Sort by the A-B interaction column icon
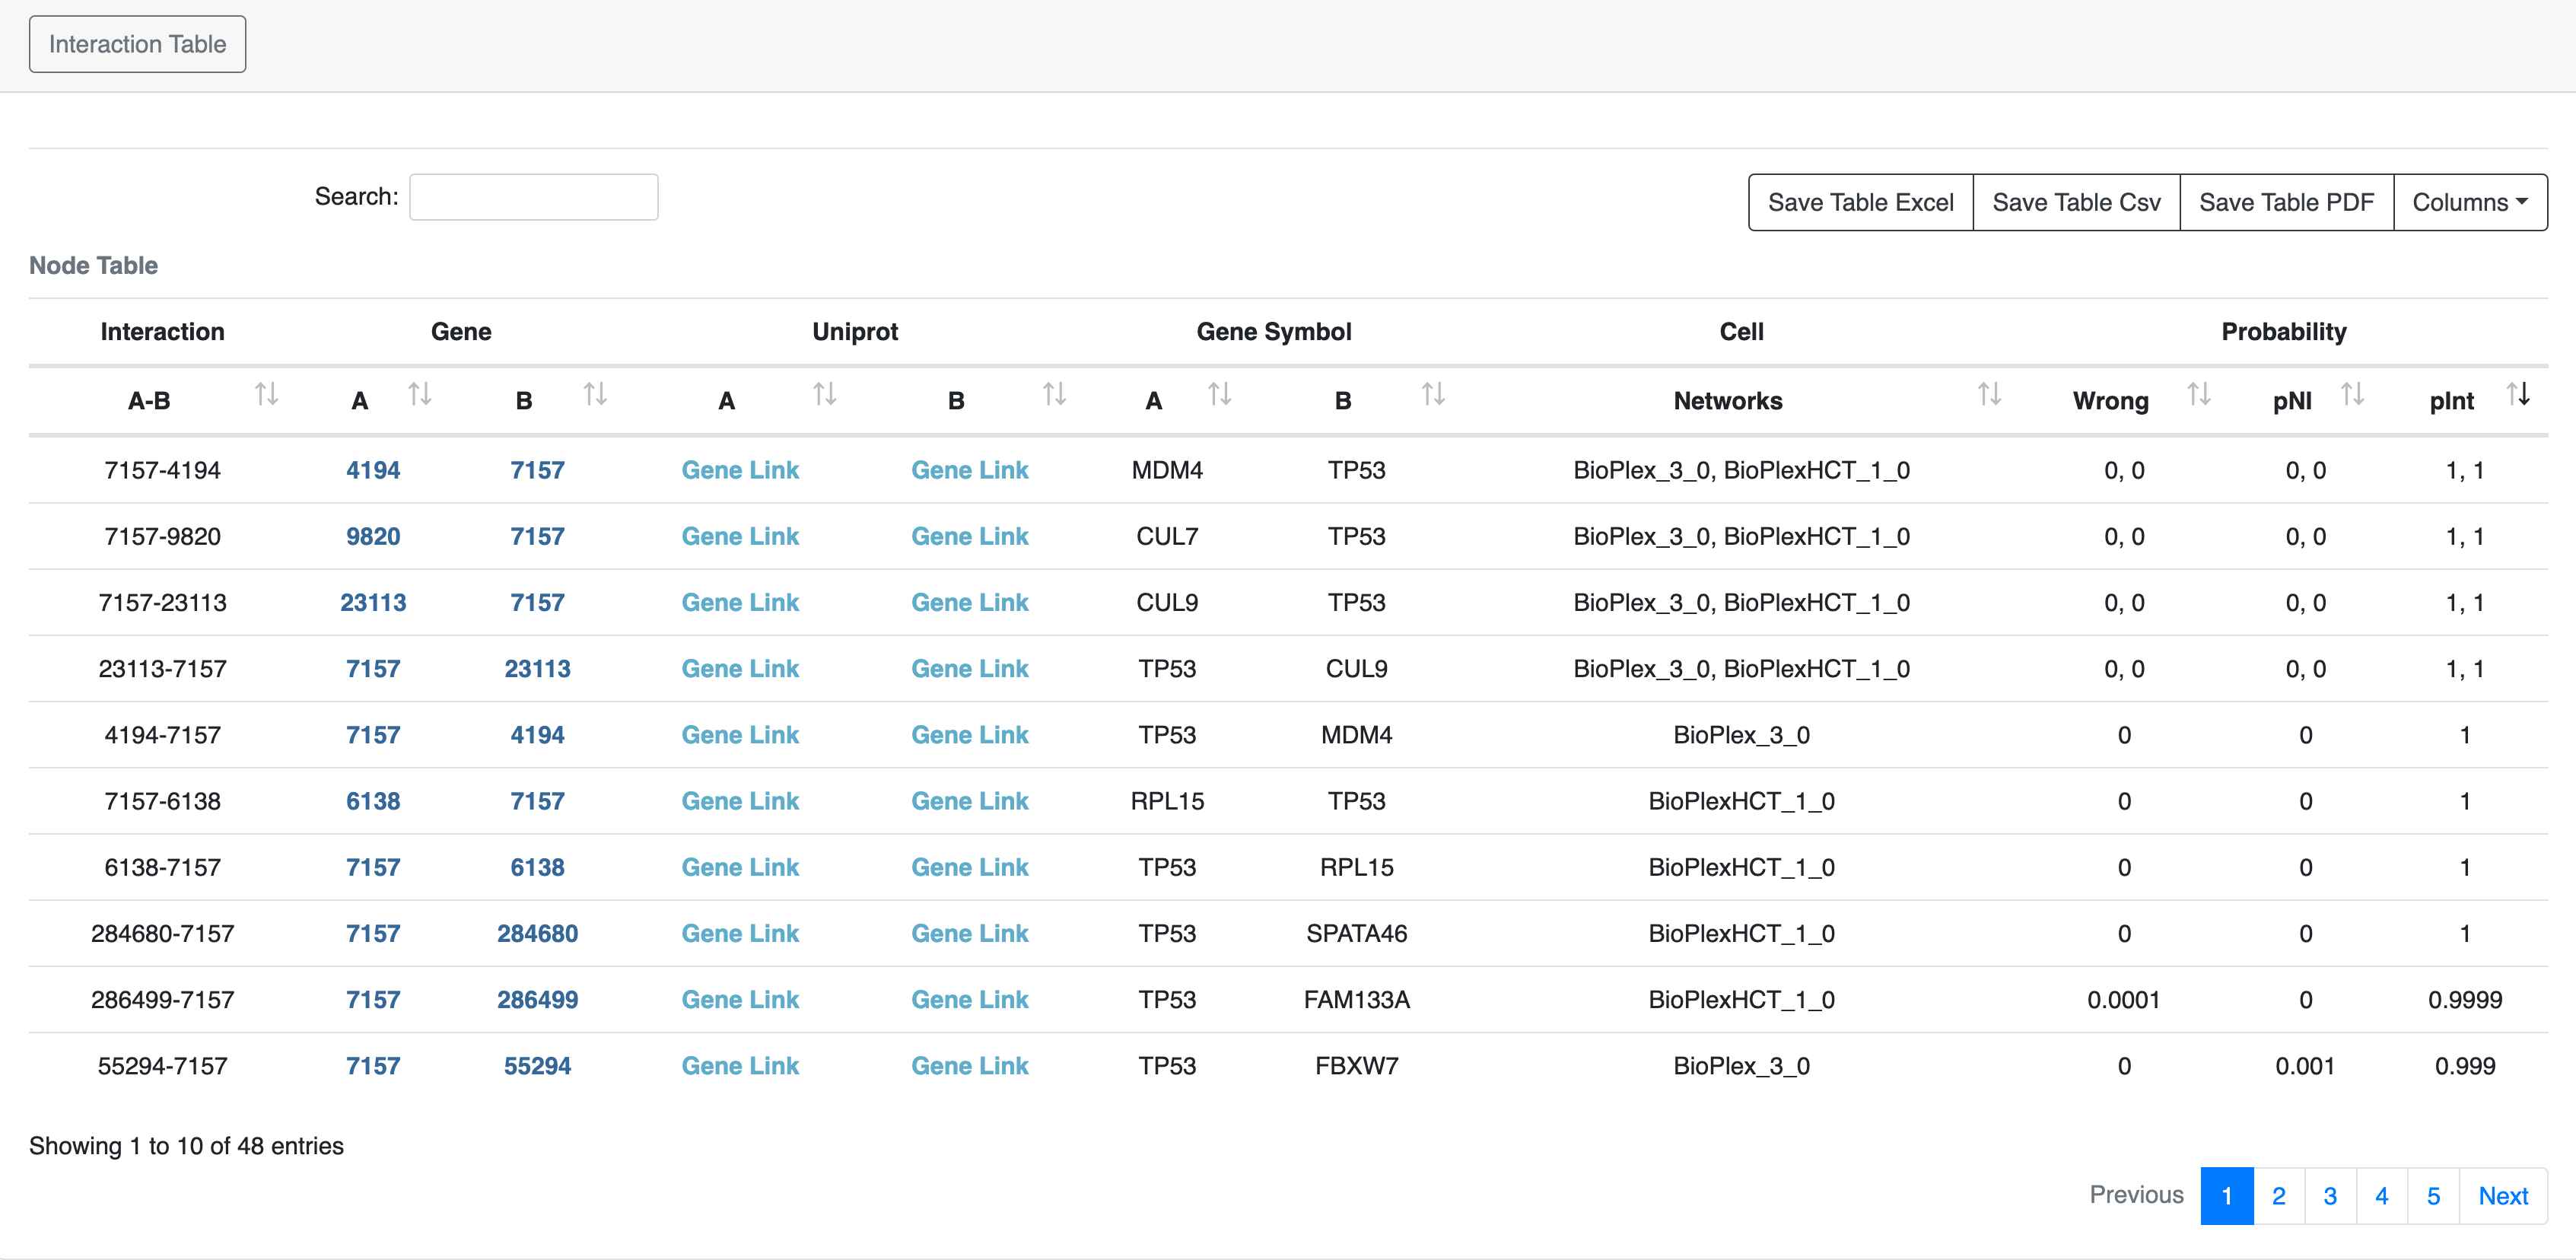 (x=266, y=395)
